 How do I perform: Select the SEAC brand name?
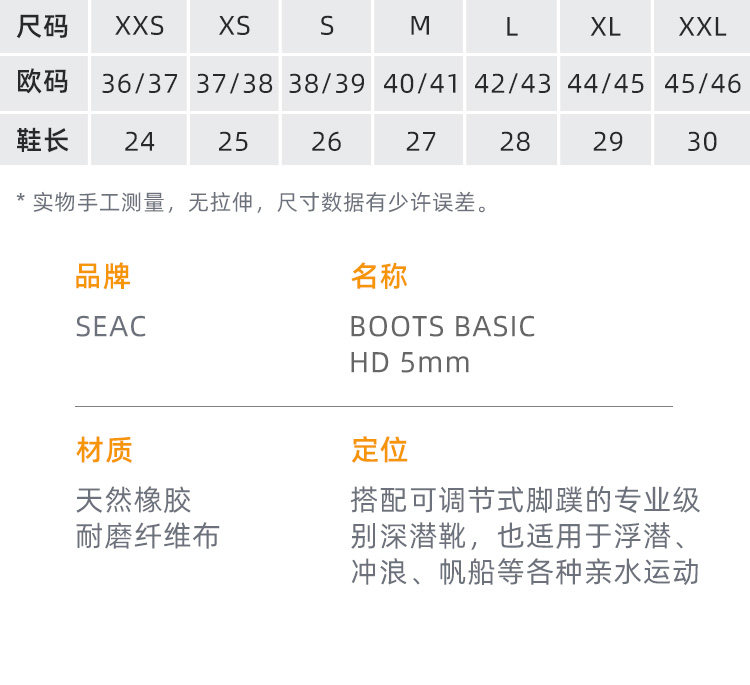coord(111,327)
